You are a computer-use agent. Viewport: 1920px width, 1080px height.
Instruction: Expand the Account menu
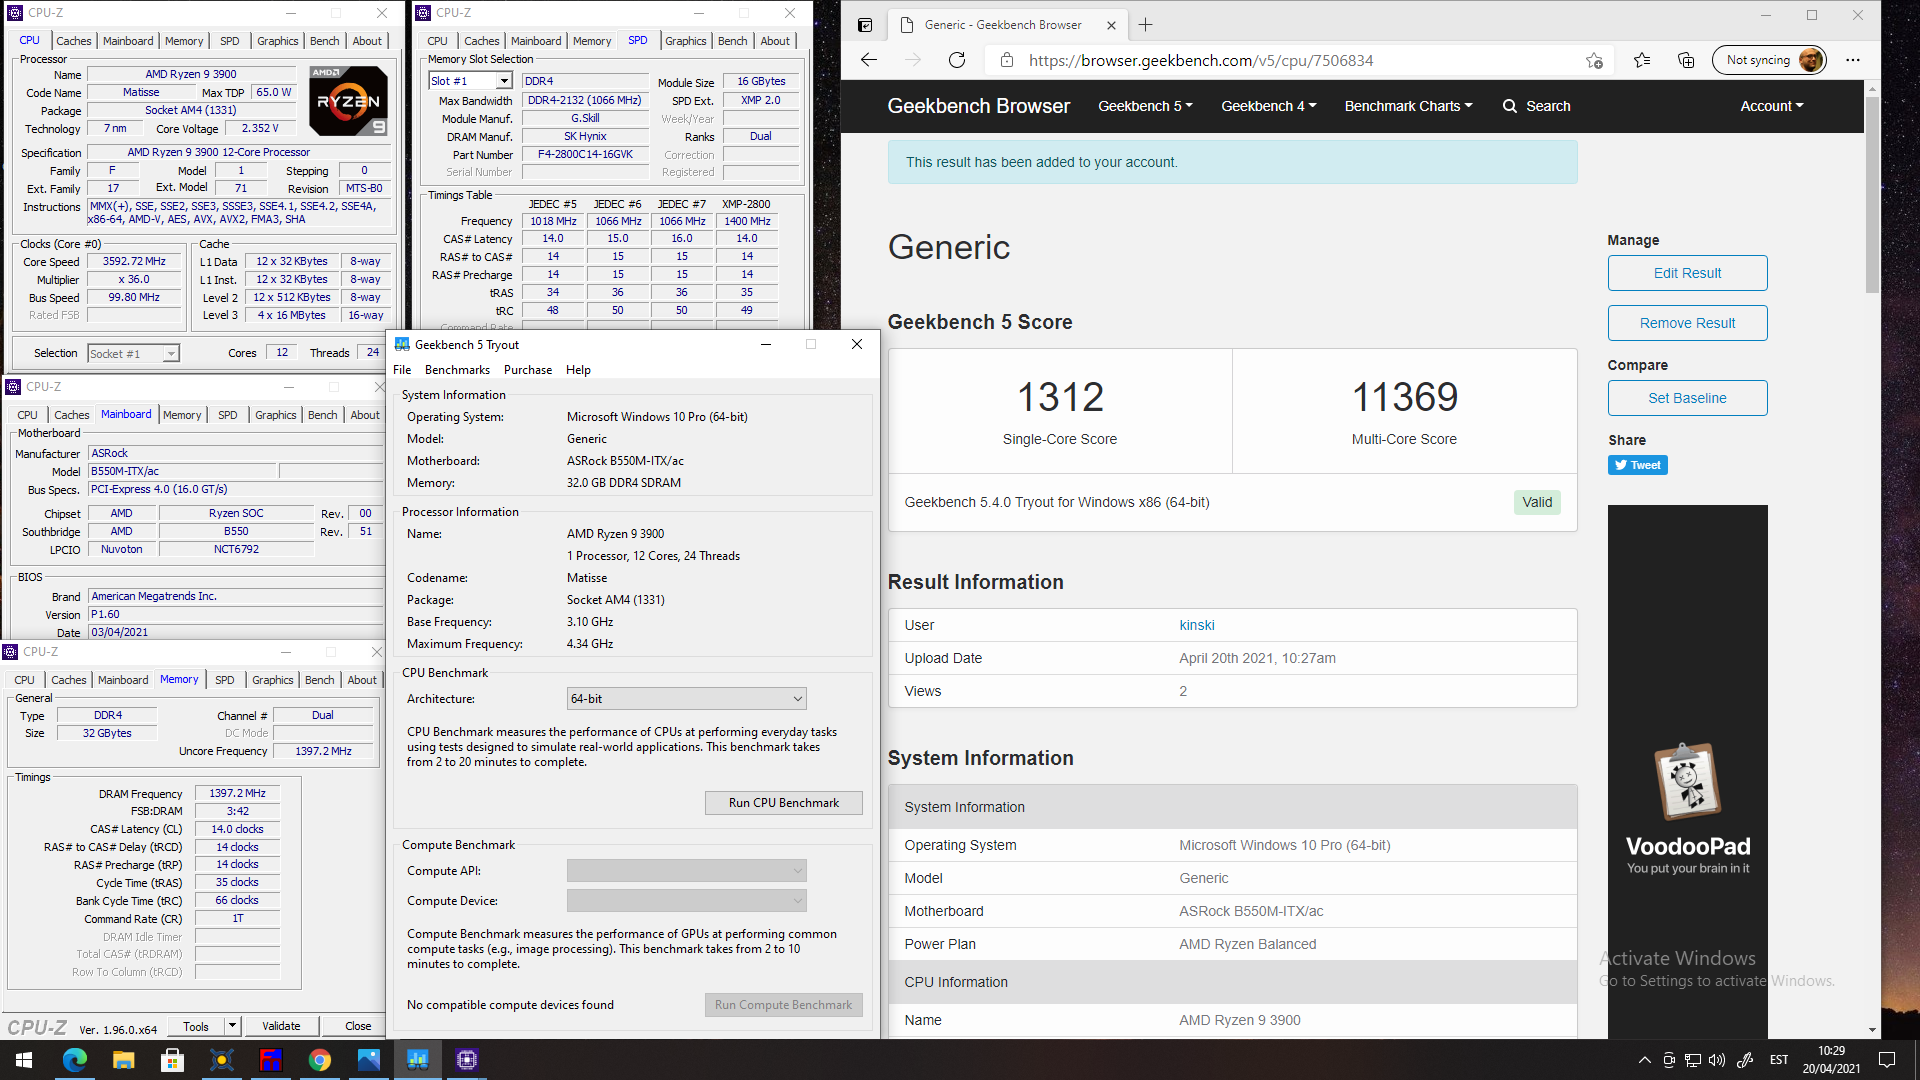click(x=1771, y=106)
